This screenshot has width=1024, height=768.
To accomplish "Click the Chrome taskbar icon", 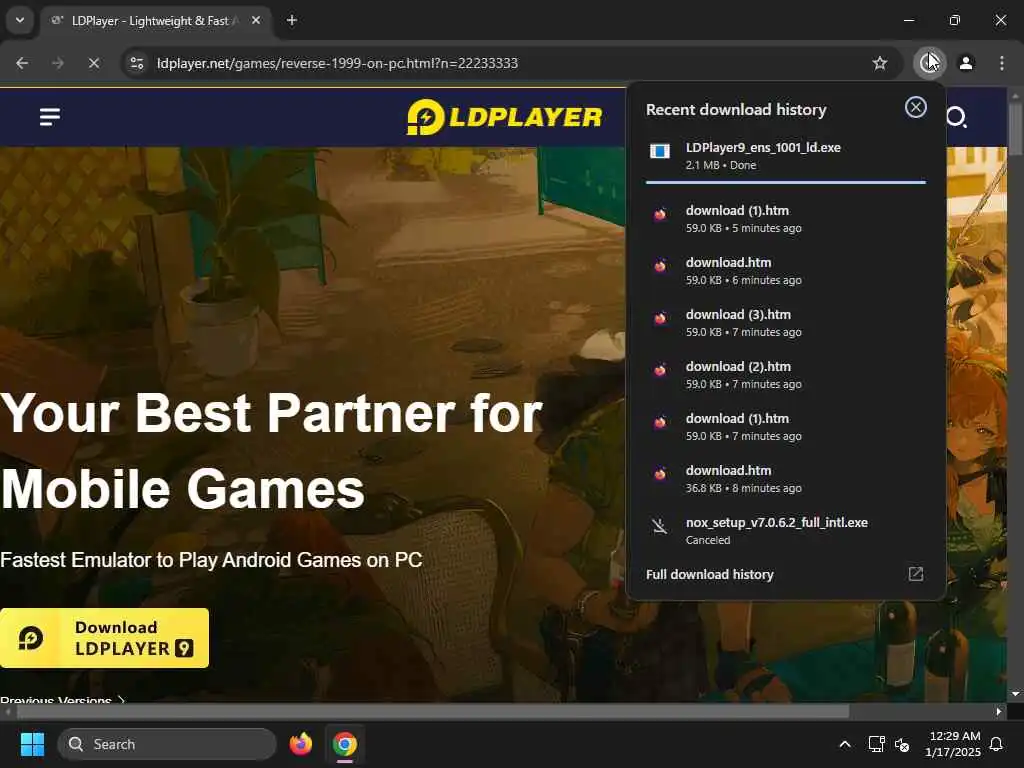I will pyautogui.click(x=345, y=744).
